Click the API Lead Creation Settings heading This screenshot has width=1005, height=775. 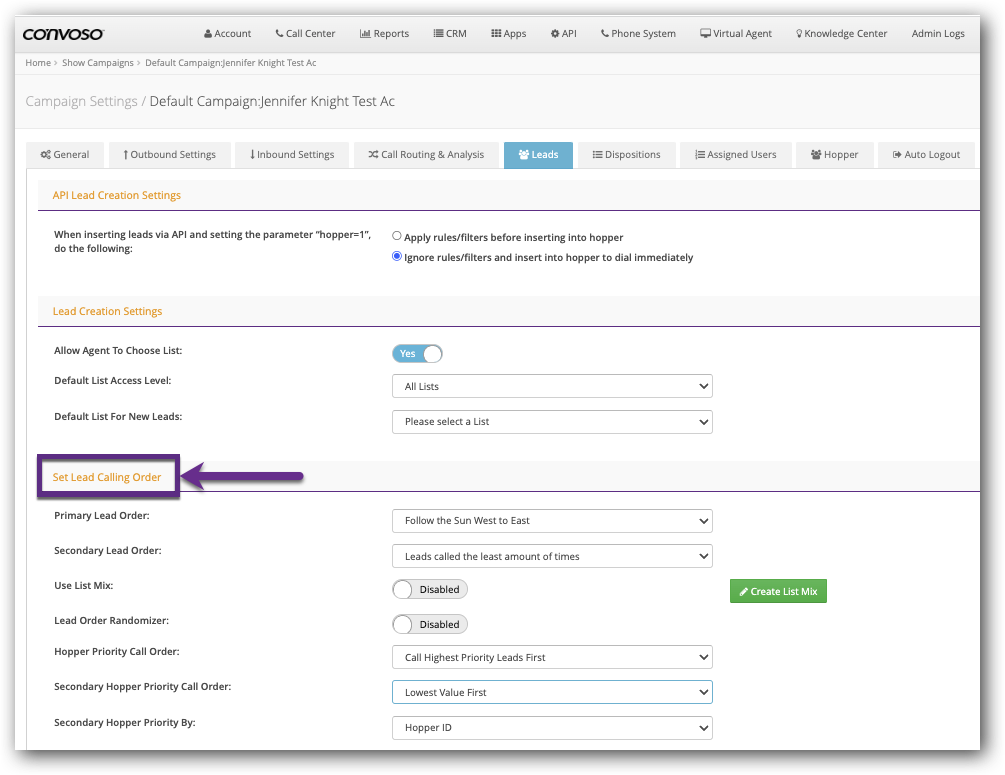[117, 196]
